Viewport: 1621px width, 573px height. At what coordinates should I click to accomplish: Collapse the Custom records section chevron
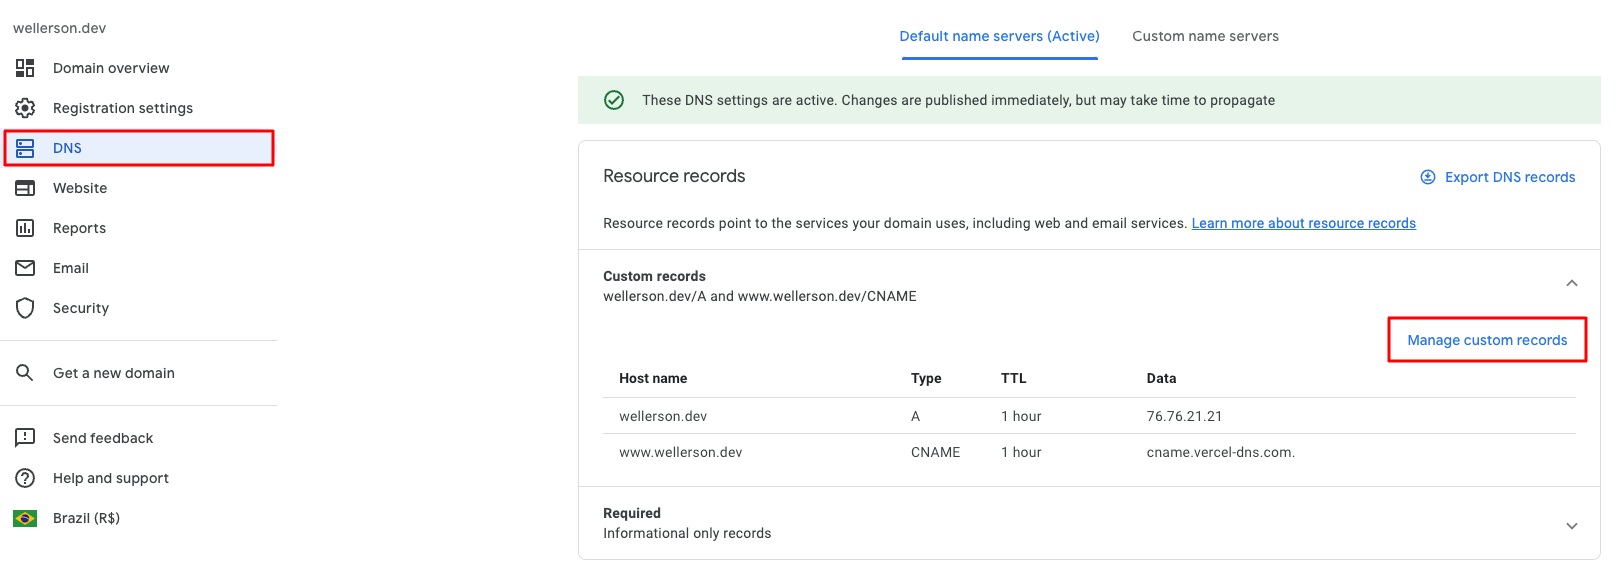(x=1571, y=284)
